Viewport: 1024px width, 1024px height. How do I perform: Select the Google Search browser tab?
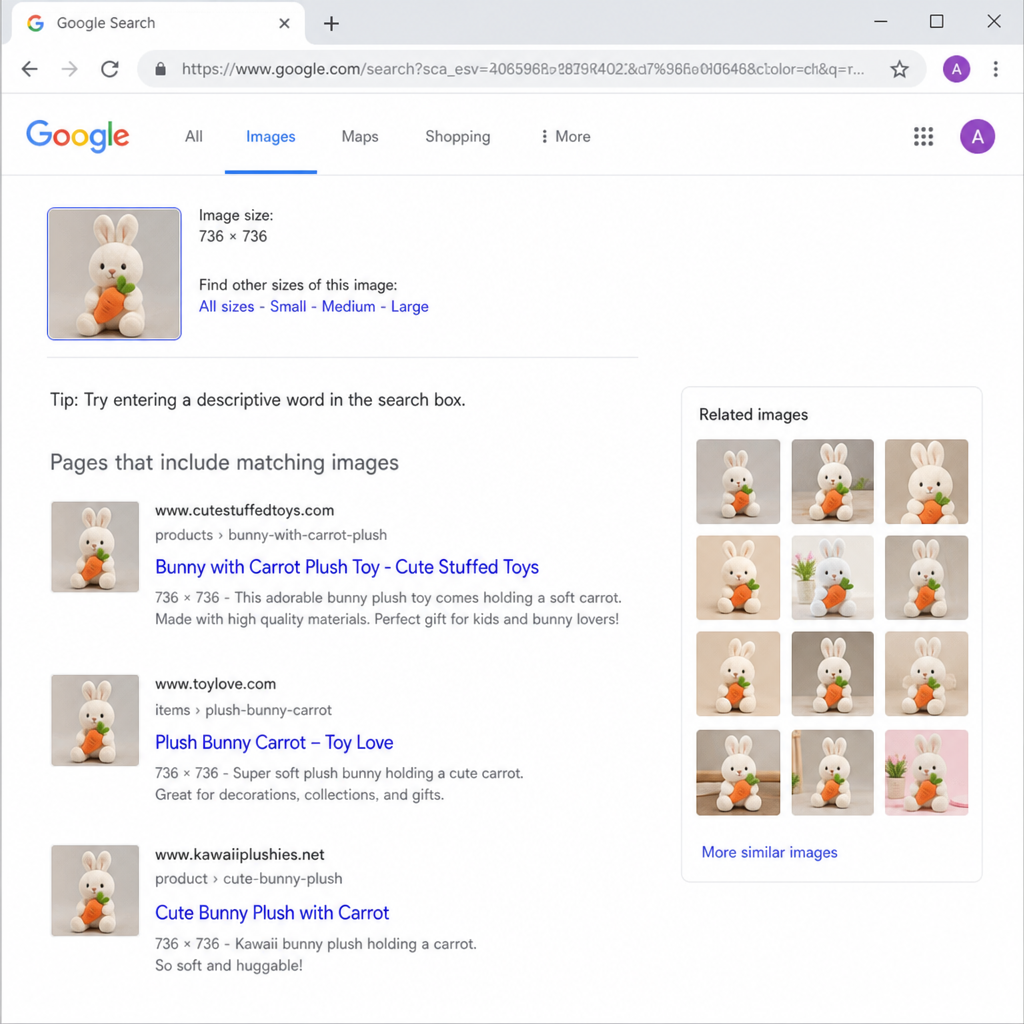point(157,24)
